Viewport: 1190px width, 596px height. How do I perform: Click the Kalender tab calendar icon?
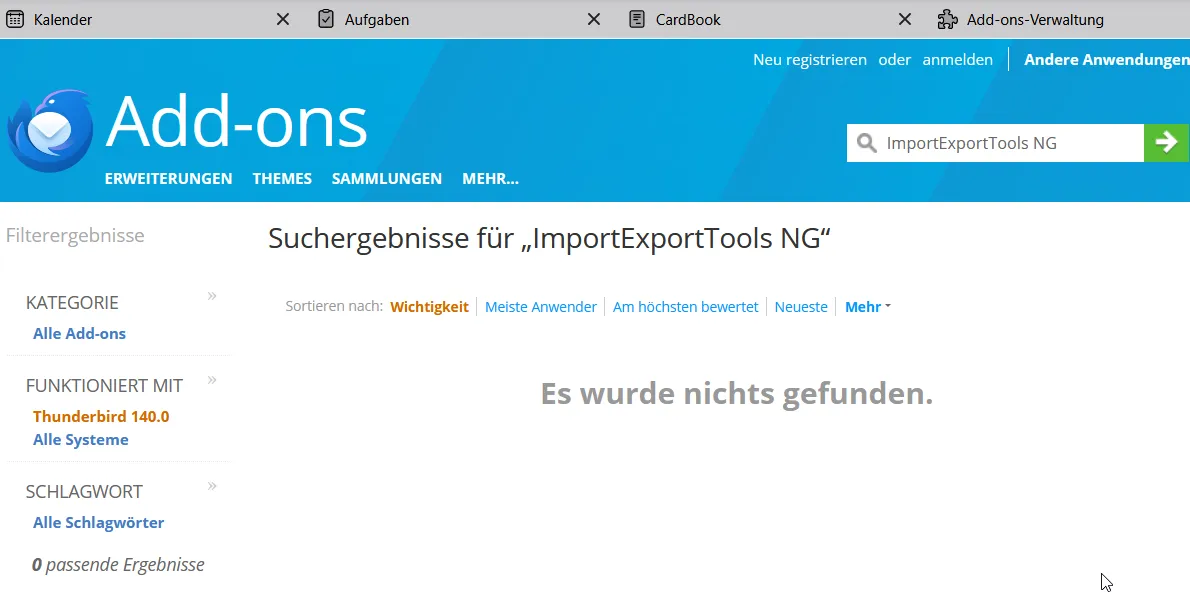point(15,19)
